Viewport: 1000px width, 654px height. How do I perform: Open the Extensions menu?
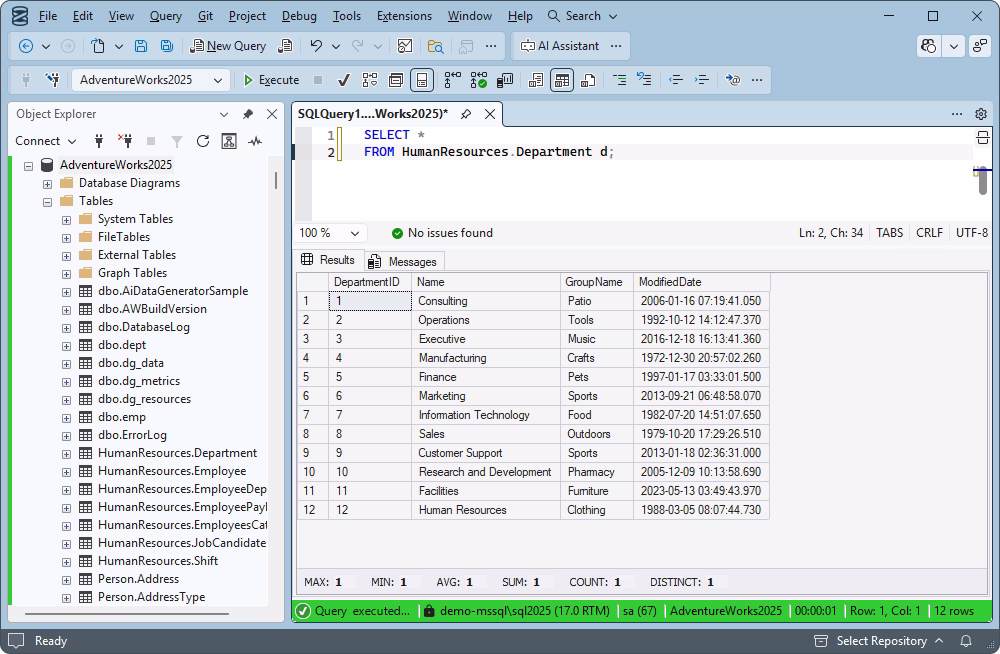pyautogui.click(x=404, y=16)
